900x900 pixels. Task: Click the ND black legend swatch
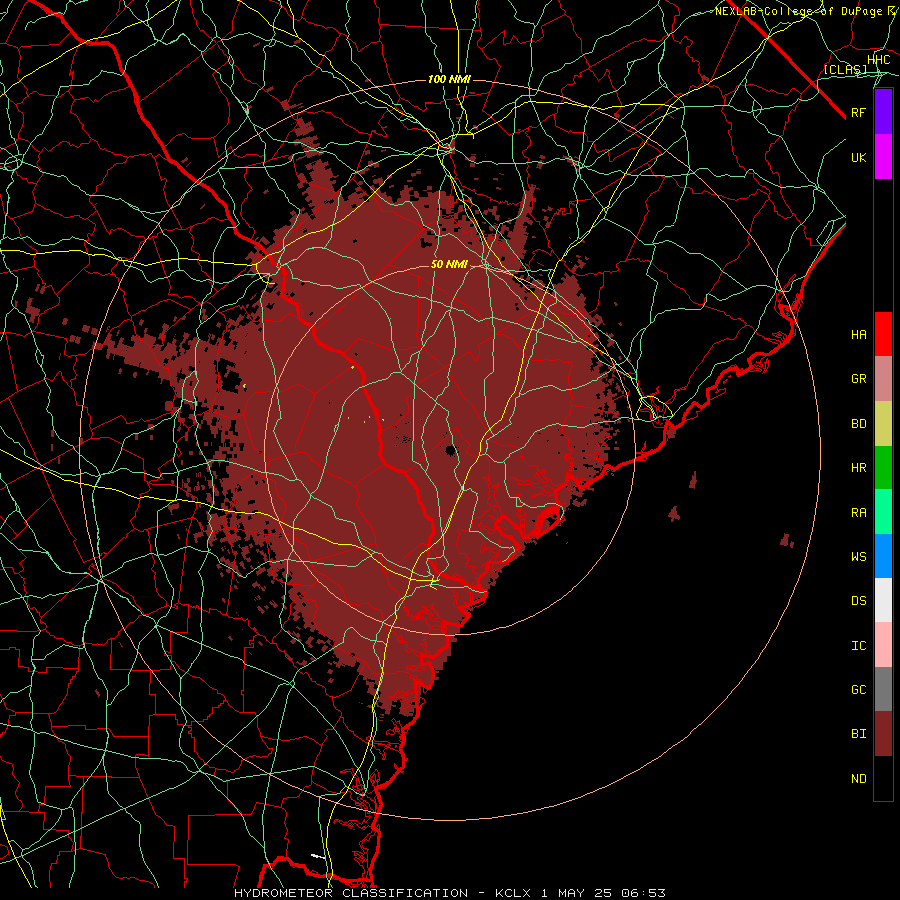pos(883,778)
